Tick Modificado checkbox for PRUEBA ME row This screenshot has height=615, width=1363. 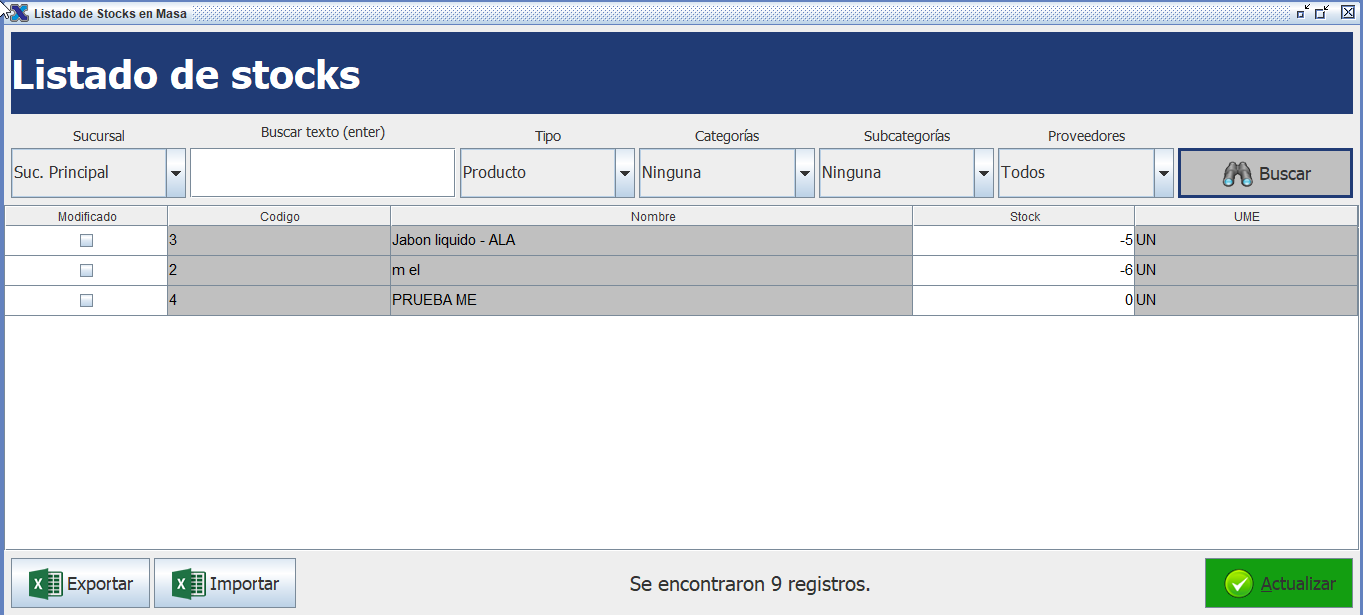coord(86,301)
